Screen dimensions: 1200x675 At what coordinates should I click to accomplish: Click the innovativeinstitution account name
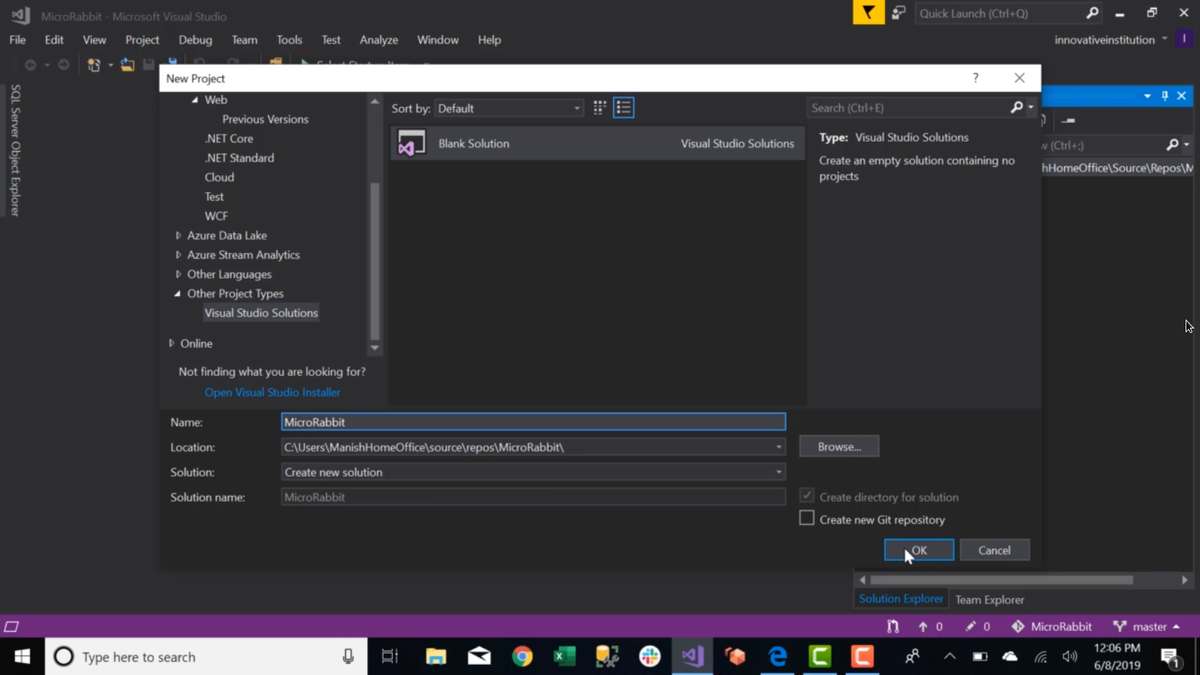point(1104,40)
